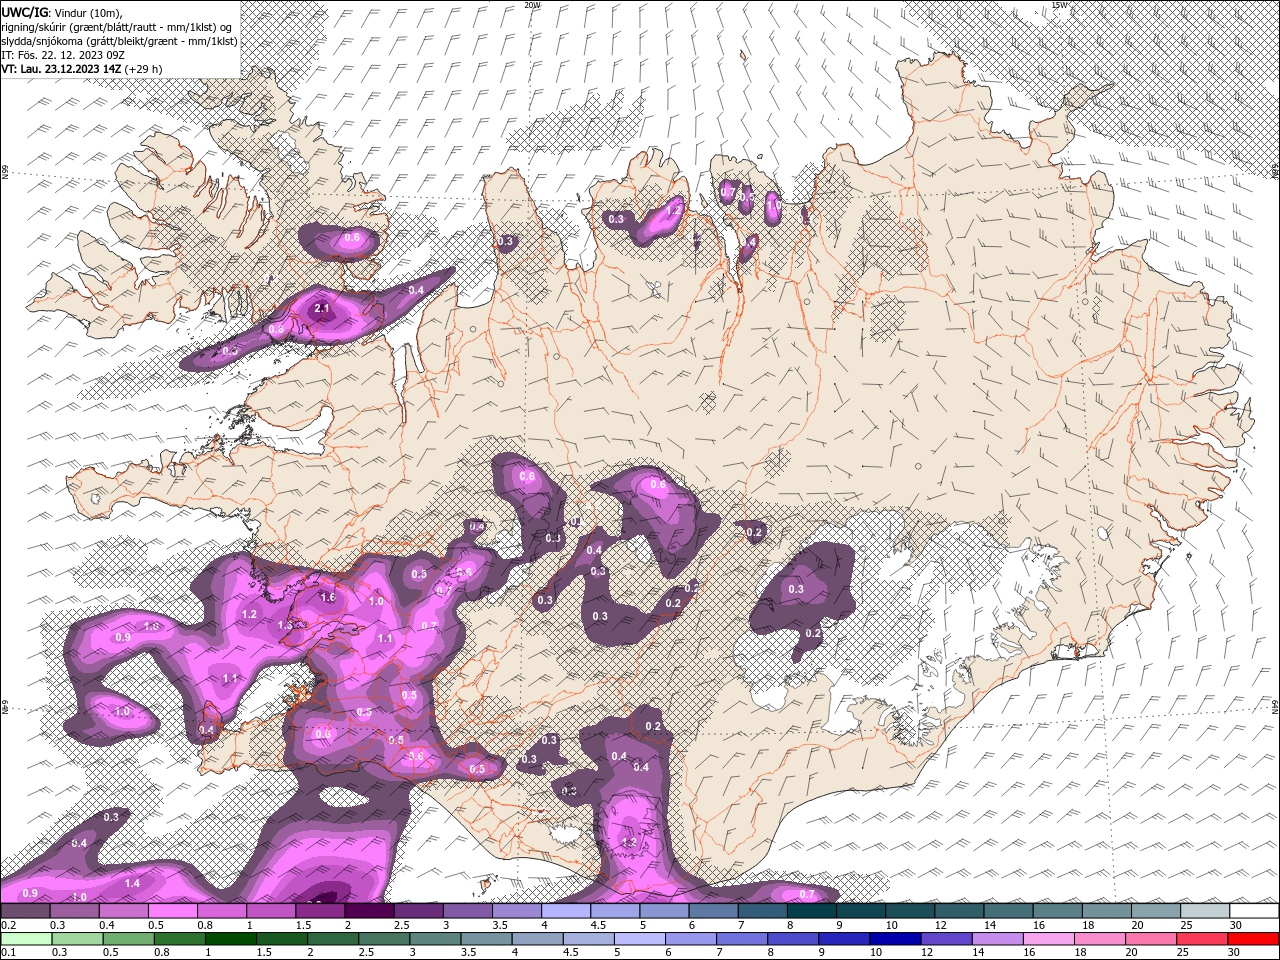Select the darkest green rain-scale swatch labeled 1
The width and height of the screenshot is (1280, 960).
click(231, 939)
